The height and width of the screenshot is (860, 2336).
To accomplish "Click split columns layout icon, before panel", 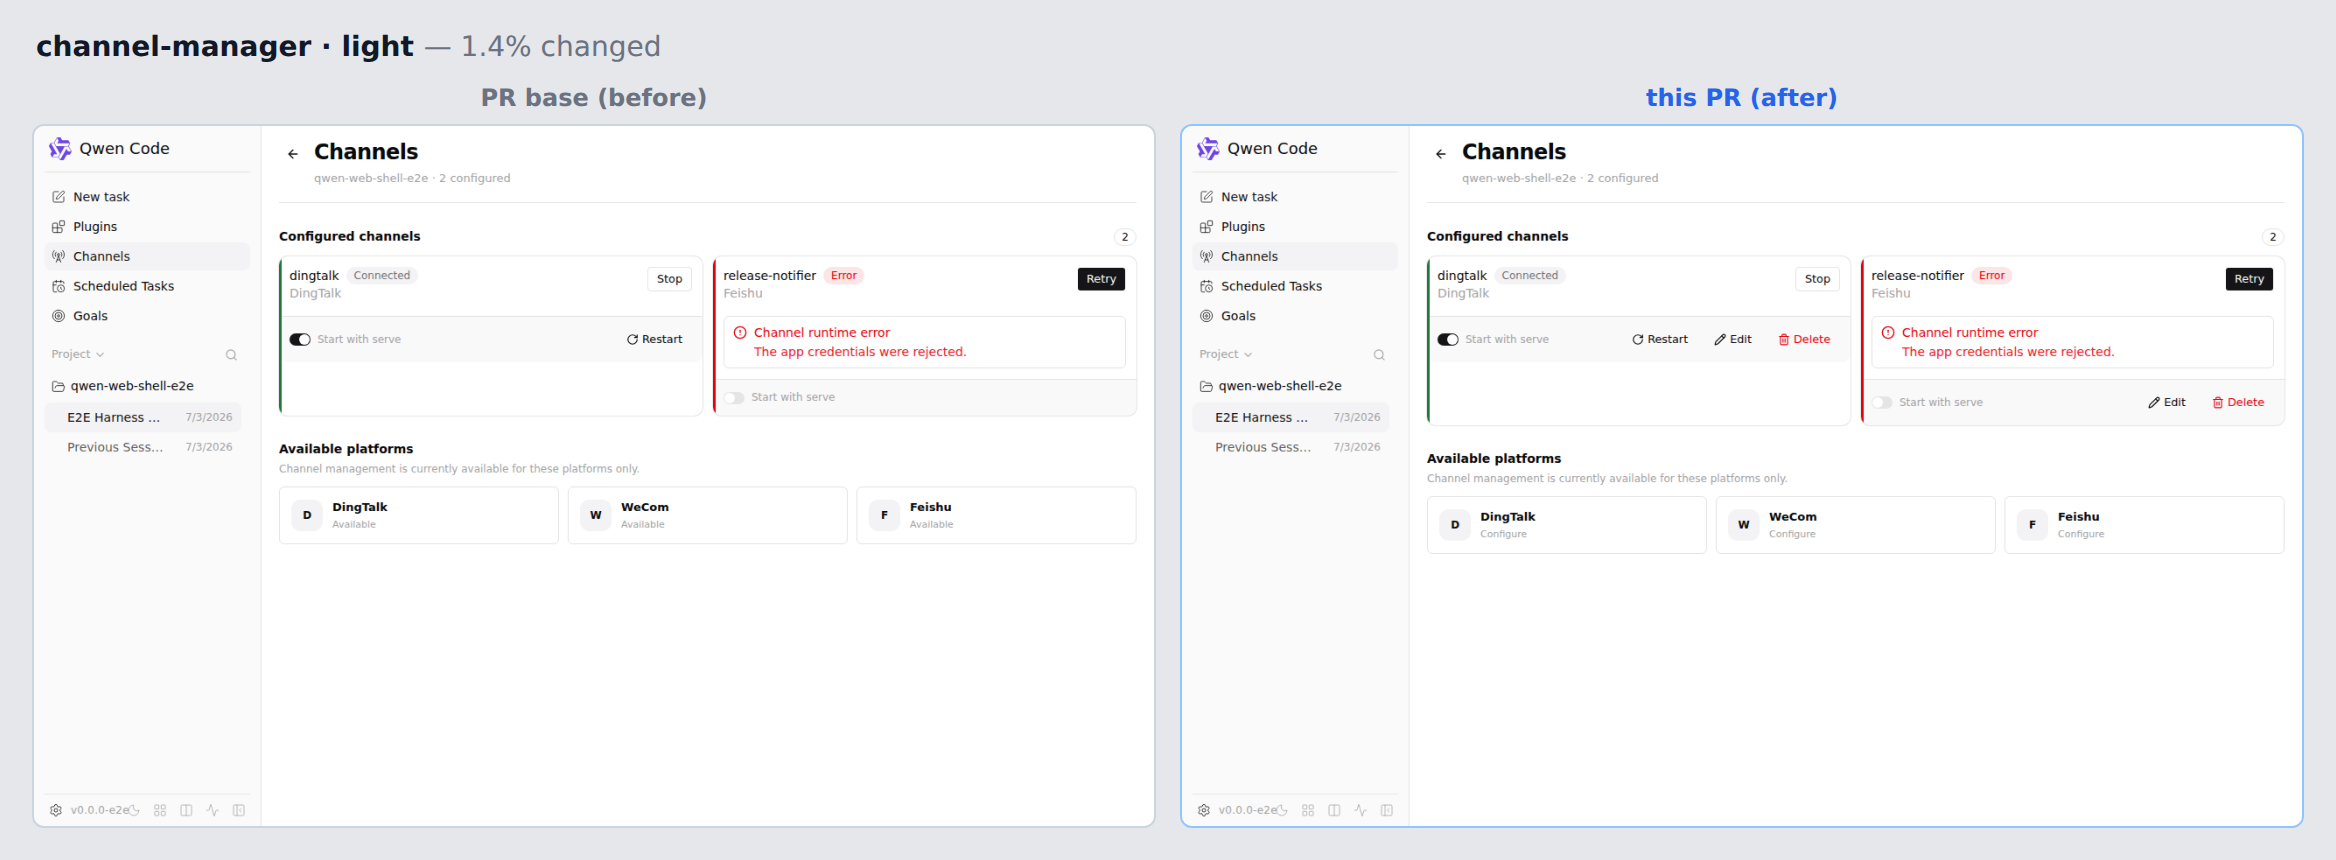I will point(186,810).
